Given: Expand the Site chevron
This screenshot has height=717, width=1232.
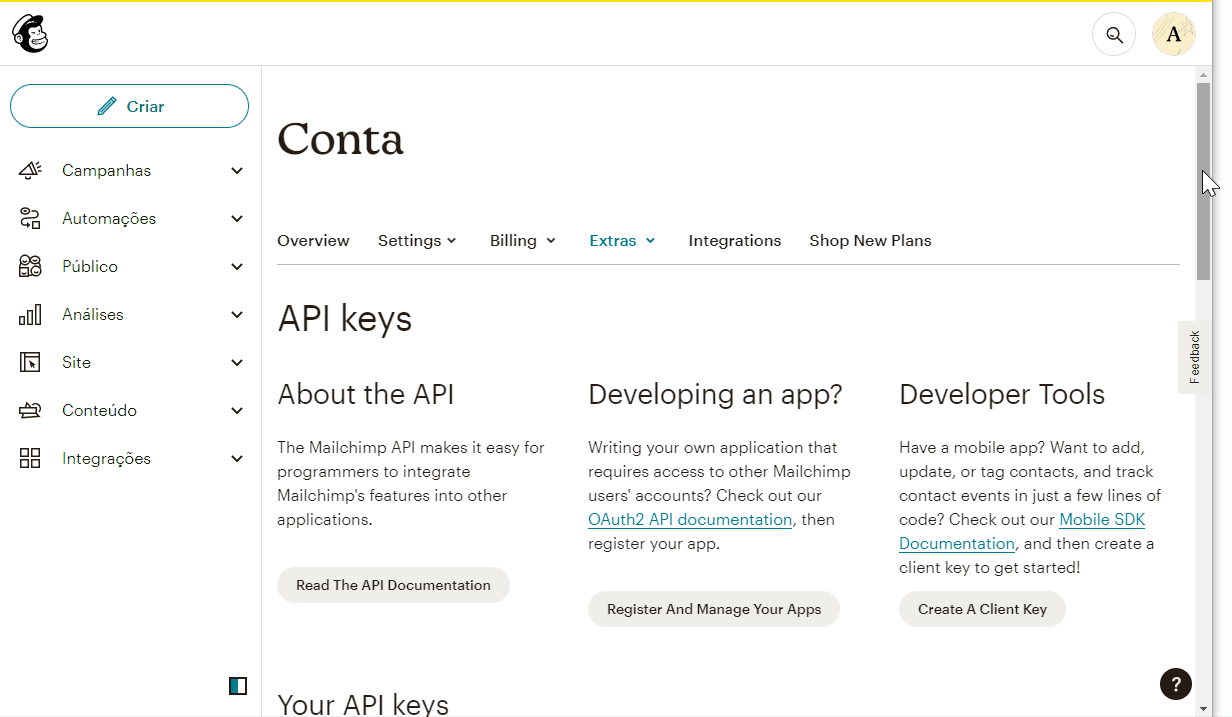Looking at the screenshot, I should pos(237,363).
